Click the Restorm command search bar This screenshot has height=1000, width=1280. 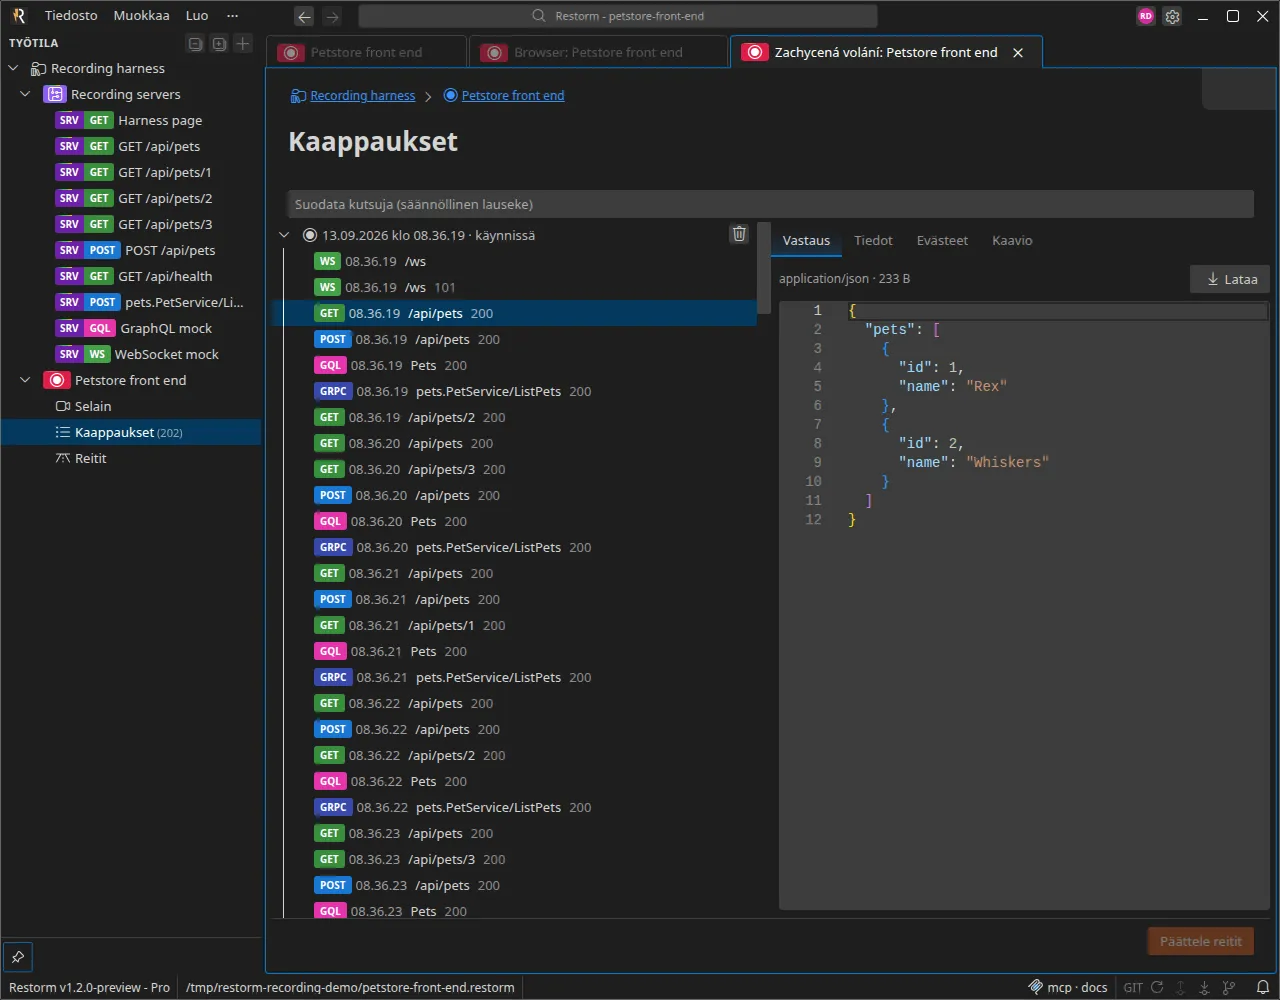[618, 16]
